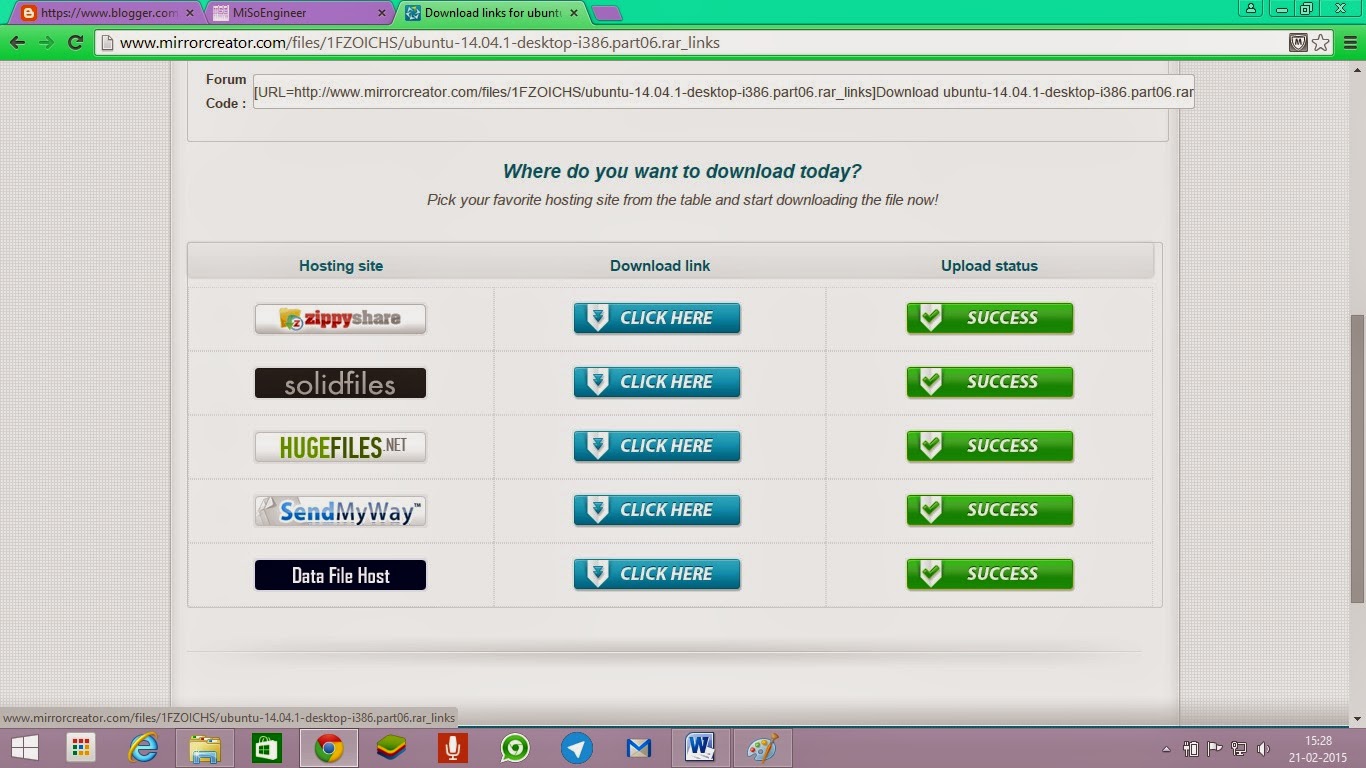Click the SUCCESS status for SendMyWay

990,510
